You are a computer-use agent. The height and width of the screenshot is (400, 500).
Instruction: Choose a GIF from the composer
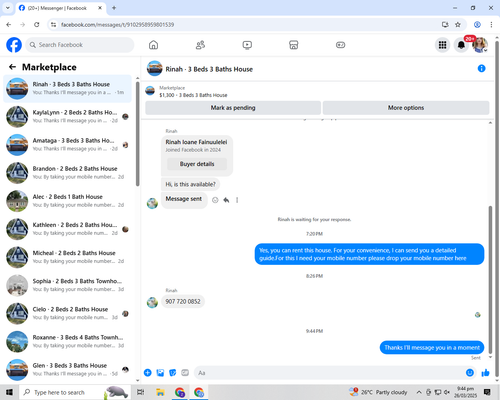pos(185,373)
